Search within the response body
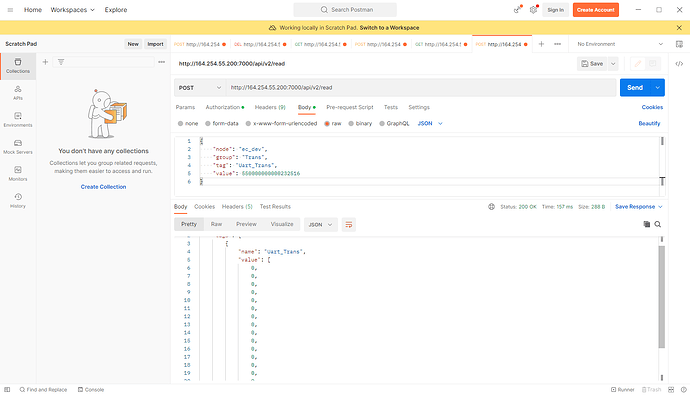The width and height of the screenshot is (690, 395). click(x=658, y=224)
